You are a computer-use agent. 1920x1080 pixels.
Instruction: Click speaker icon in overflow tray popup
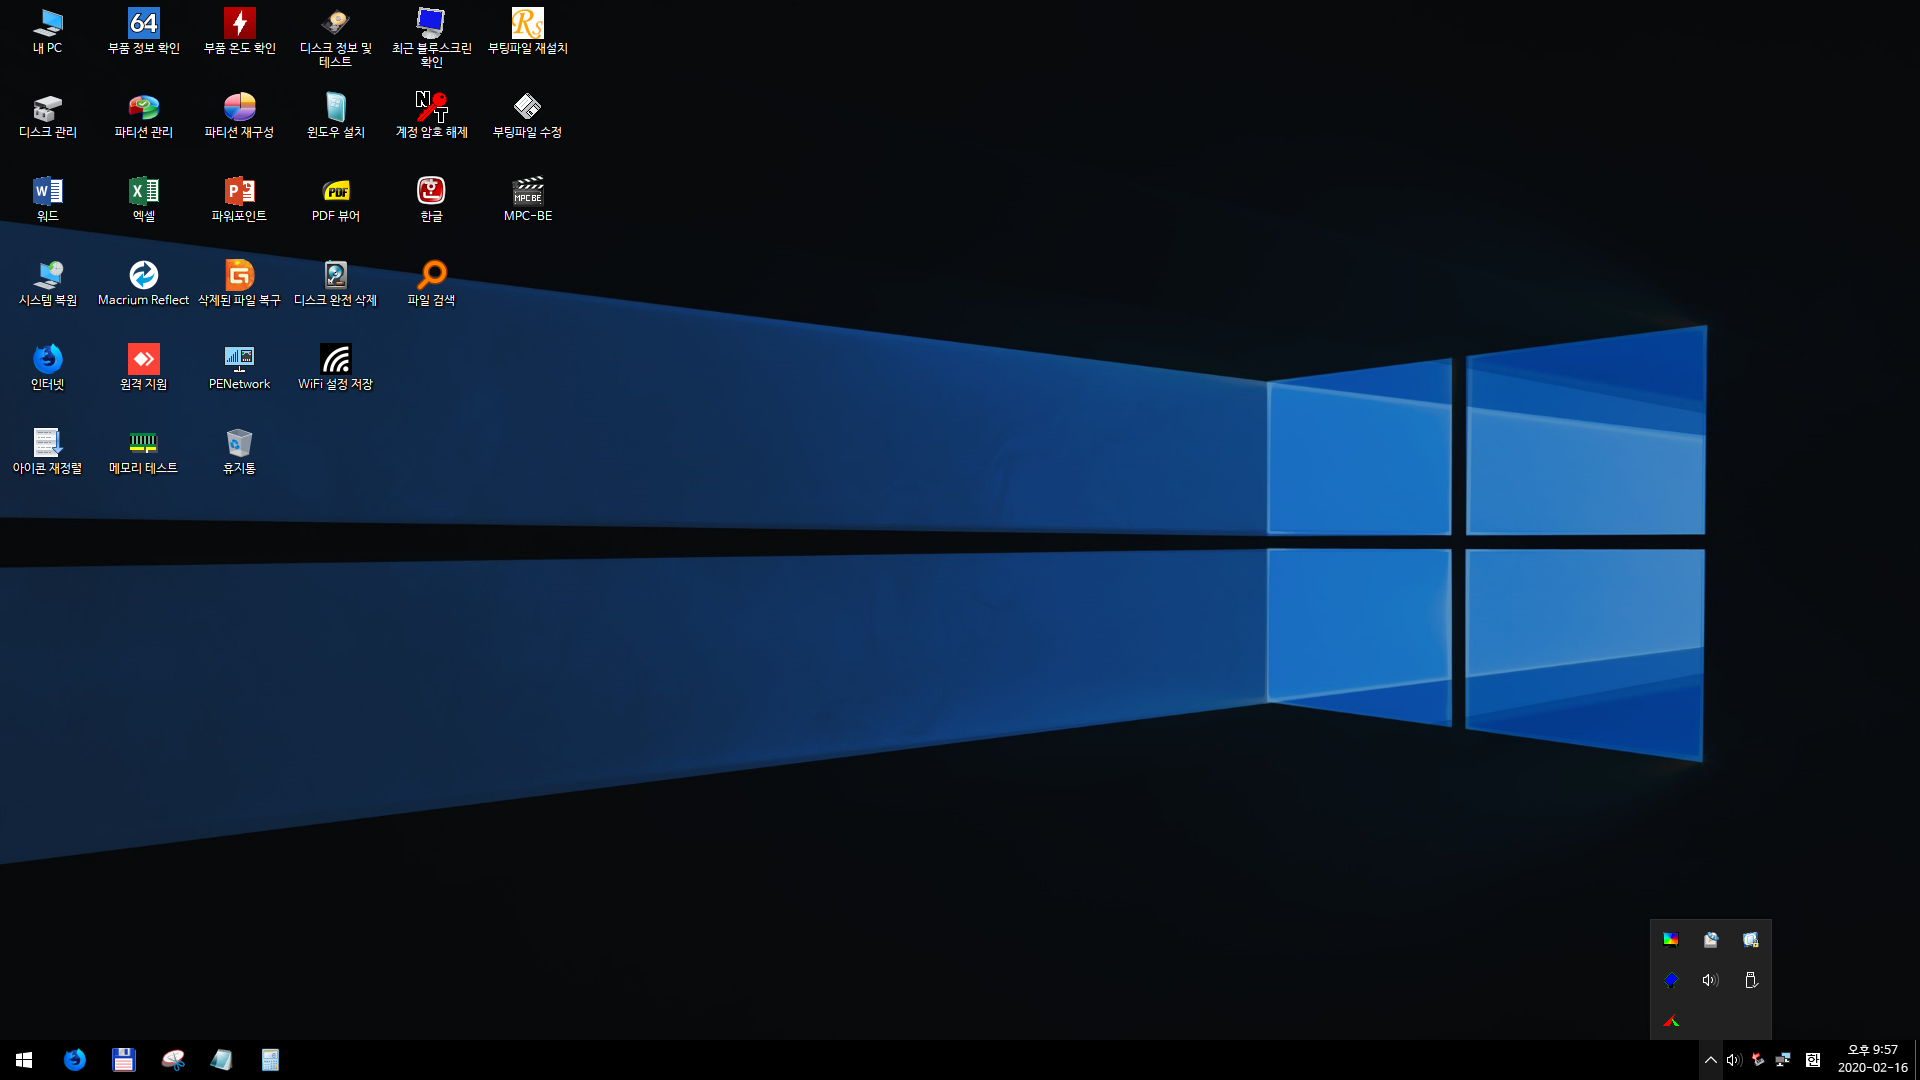point(1711,980)
